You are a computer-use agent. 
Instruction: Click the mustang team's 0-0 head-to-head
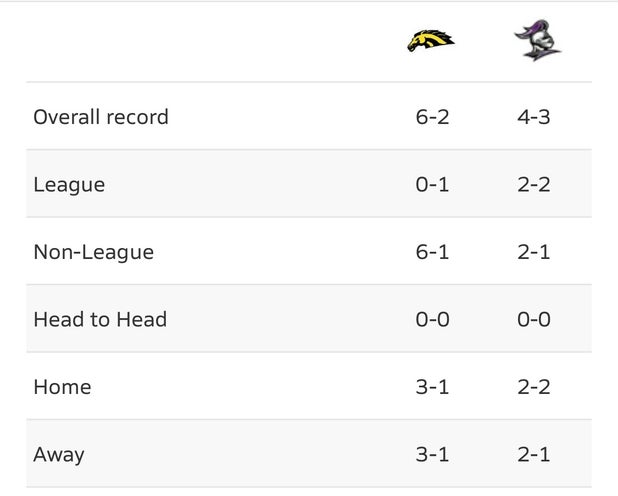(x=432, y=319)
